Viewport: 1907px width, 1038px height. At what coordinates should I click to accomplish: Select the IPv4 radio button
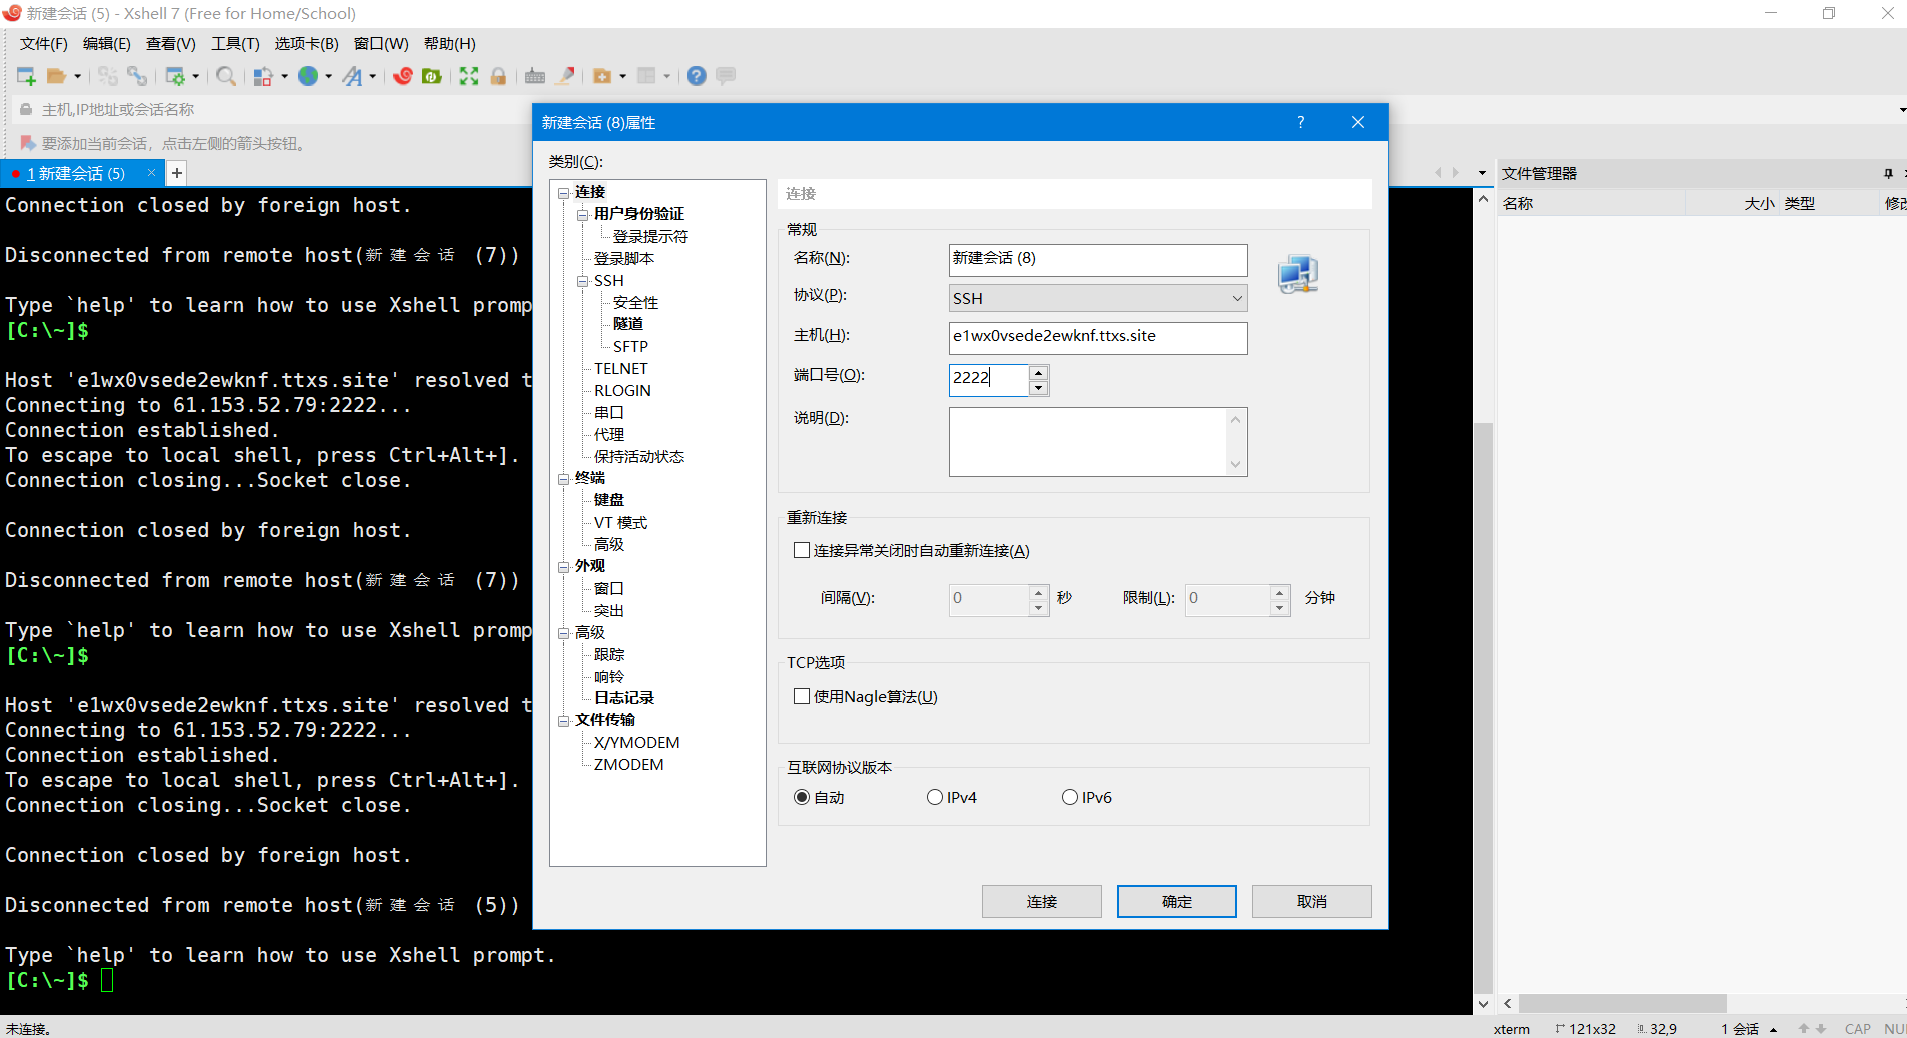click(935, 797)
